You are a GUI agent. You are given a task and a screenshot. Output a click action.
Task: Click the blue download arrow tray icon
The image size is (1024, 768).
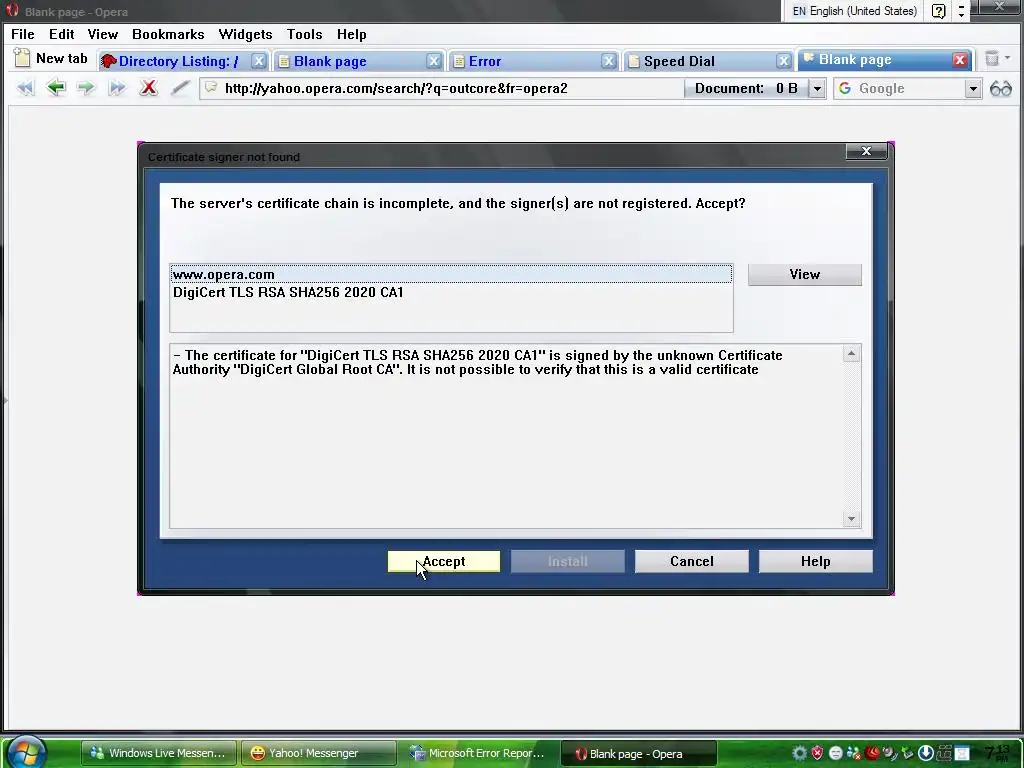click(x=925, y=753)
